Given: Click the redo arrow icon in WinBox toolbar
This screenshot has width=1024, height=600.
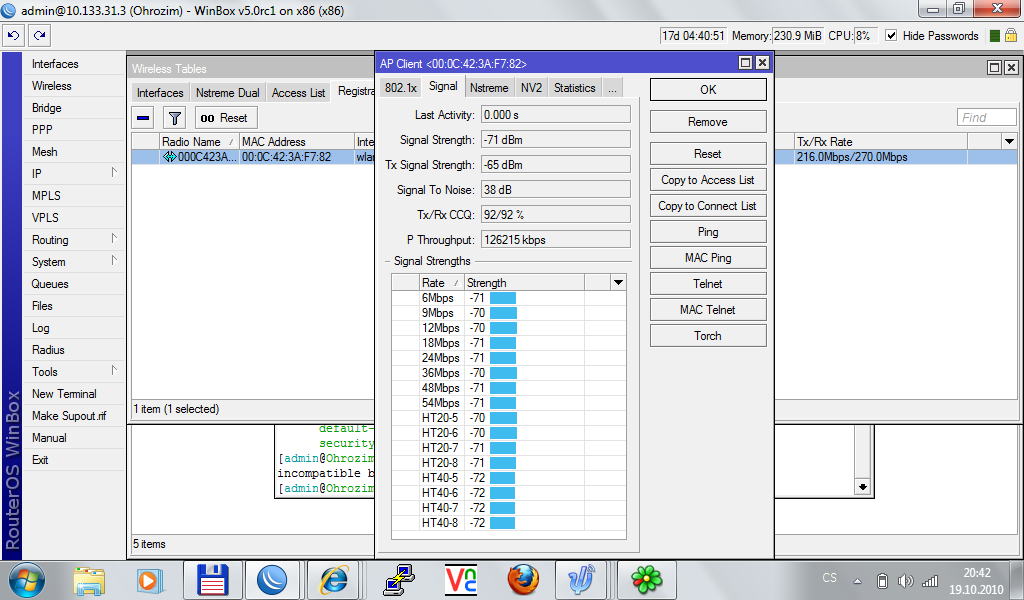Looking at the screenshot, I should [x=39, y=36].
